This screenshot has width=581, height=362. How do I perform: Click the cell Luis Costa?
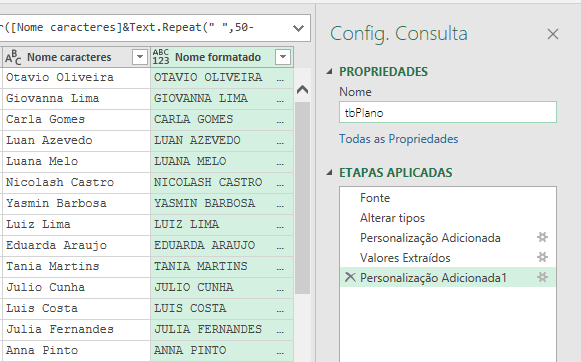pyautogui.click(x=76, y=308)
